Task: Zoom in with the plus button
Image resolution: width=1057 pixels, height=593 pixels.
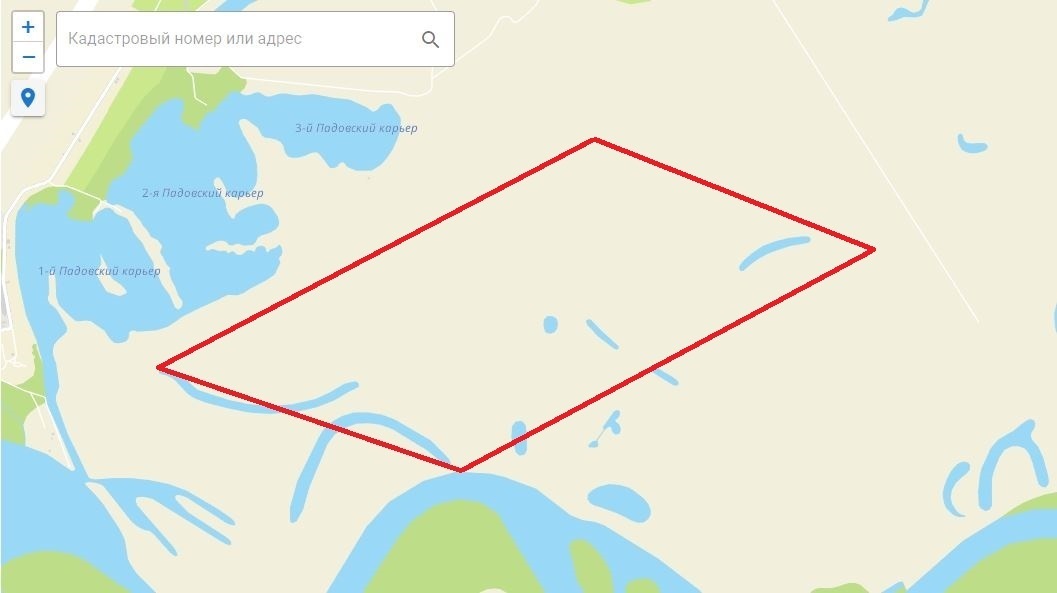Action: pos(28,27)
